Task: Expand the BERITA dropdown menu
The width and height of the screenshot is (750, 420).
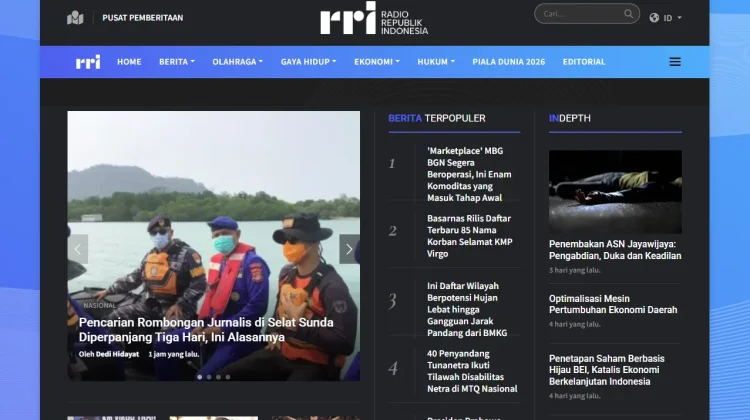Action: 177,62
